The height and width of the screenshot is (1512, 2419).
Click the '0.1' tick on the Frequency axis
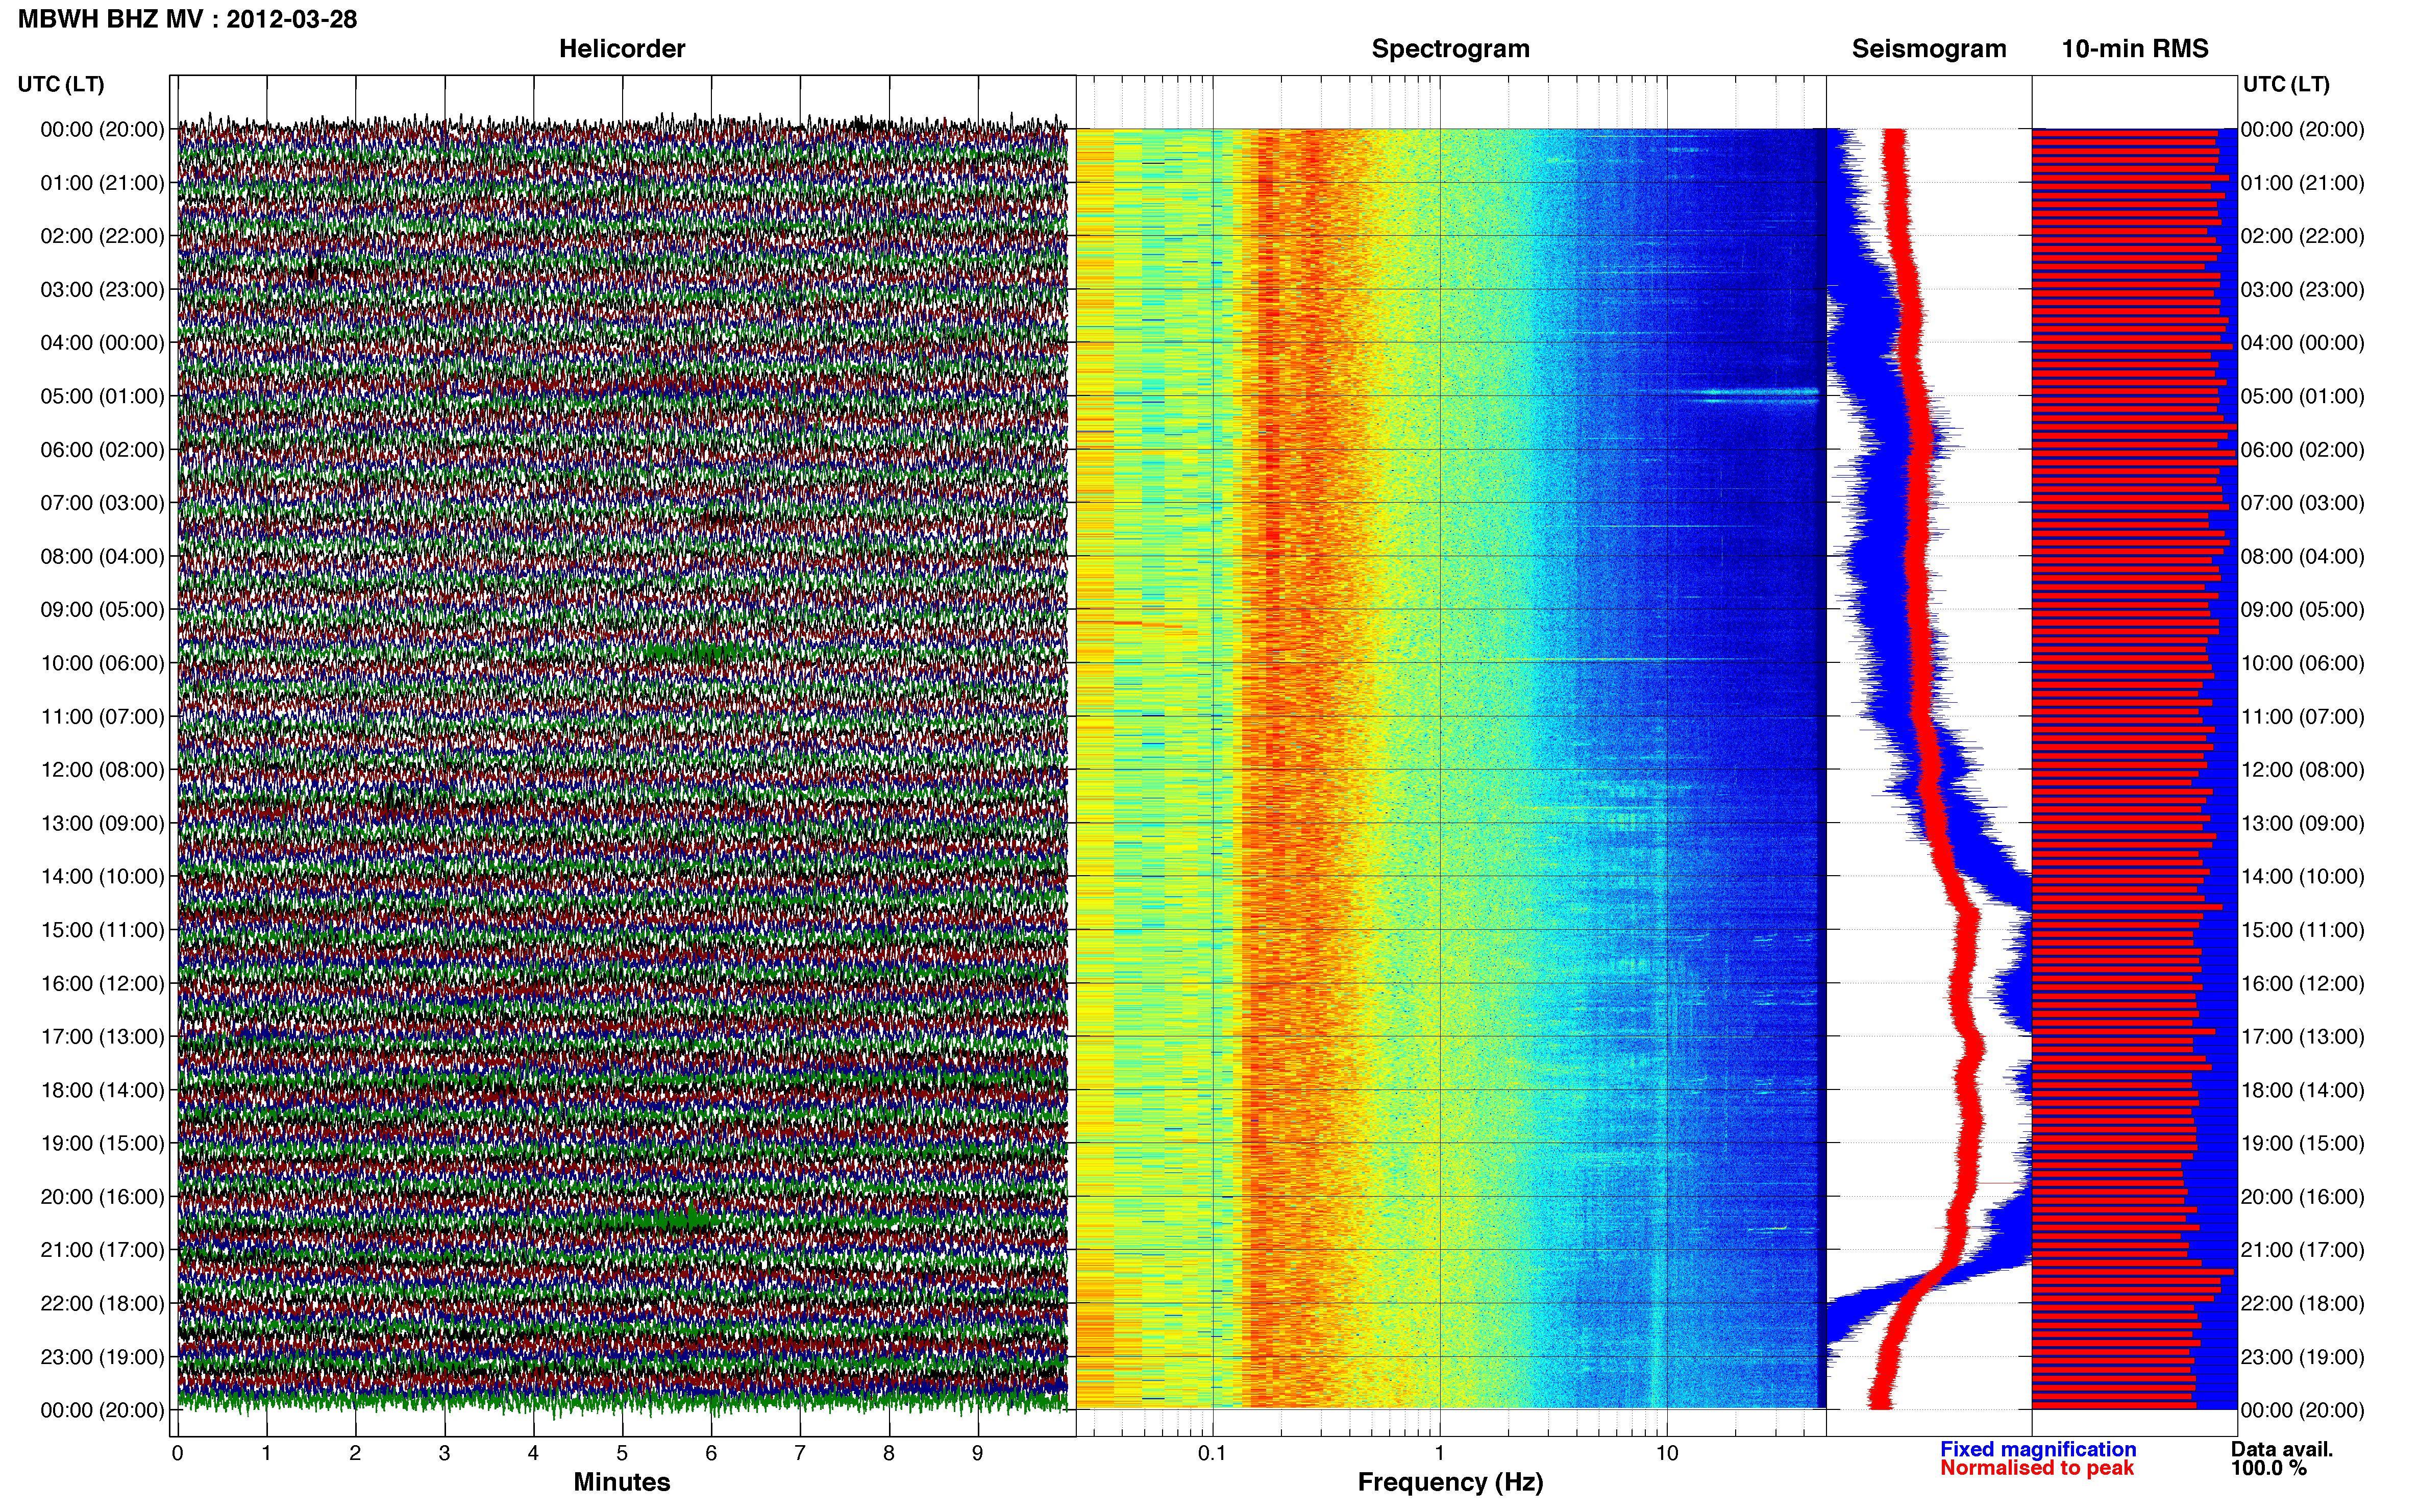[x=1212, y=1453]
